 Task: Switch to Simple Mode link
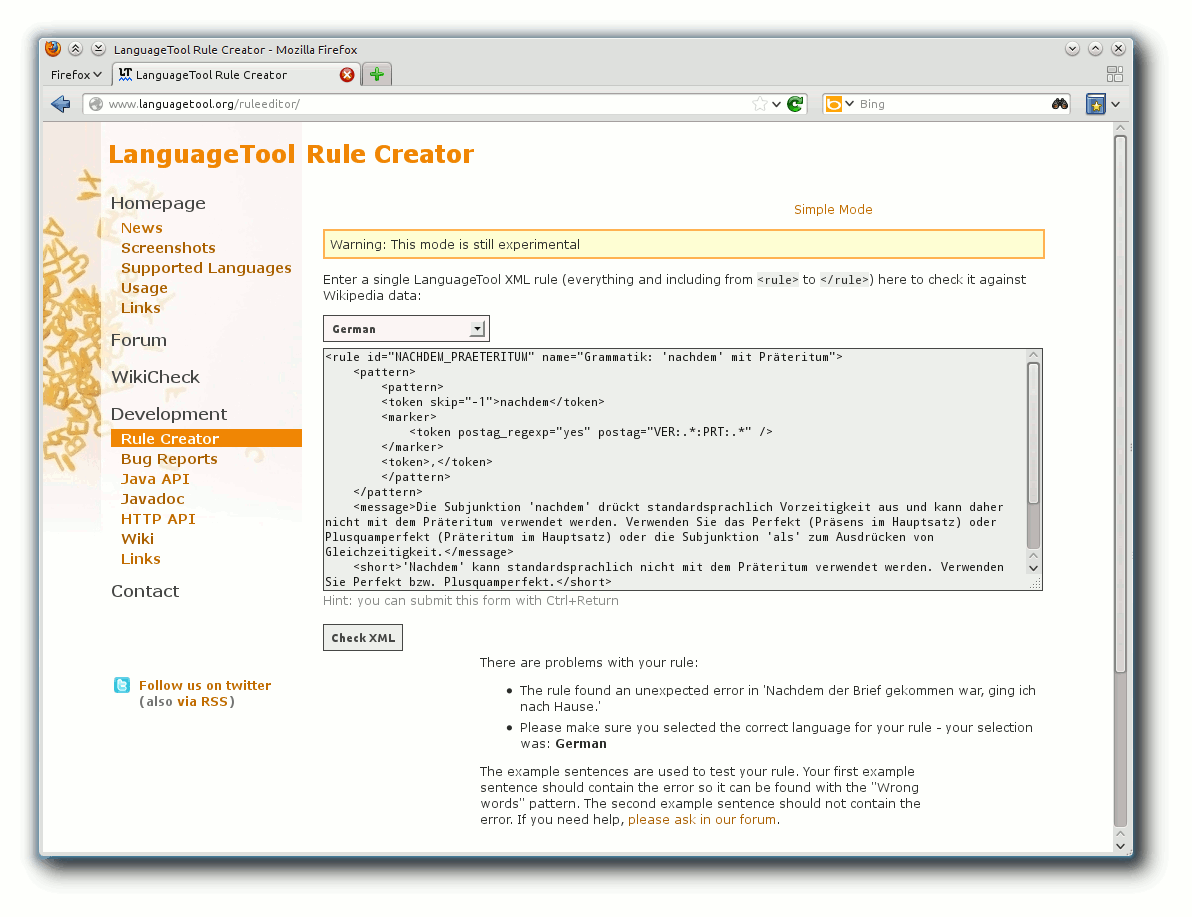(832, 209)
